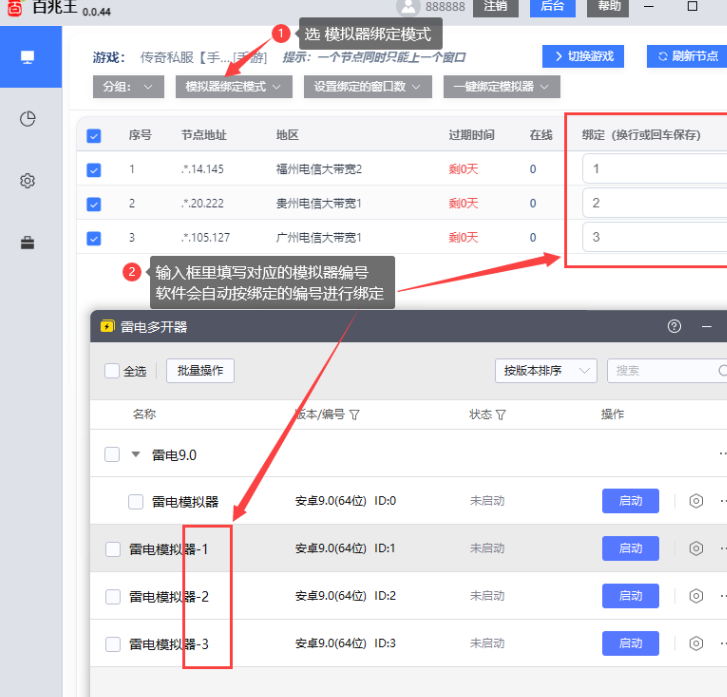Image resolution: width=727 pixels, height=697 pixels.
Task: Toggle the select-all checkbox in node table header
Action: click(x=94, y=136)
